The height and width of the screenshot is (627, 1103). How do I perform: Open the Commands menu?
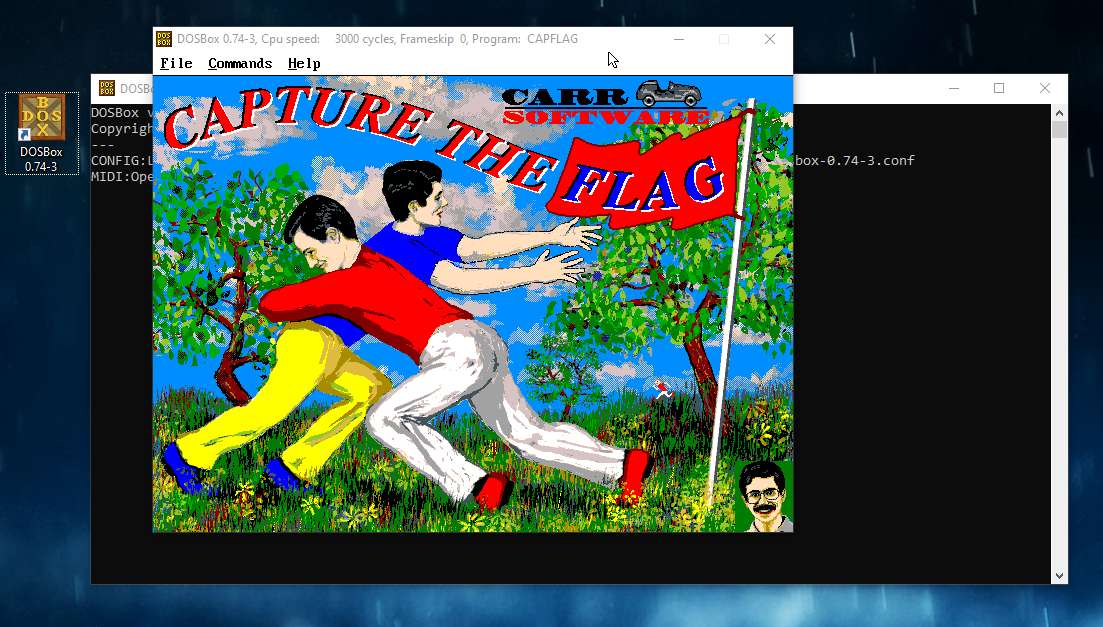(240, 63)
